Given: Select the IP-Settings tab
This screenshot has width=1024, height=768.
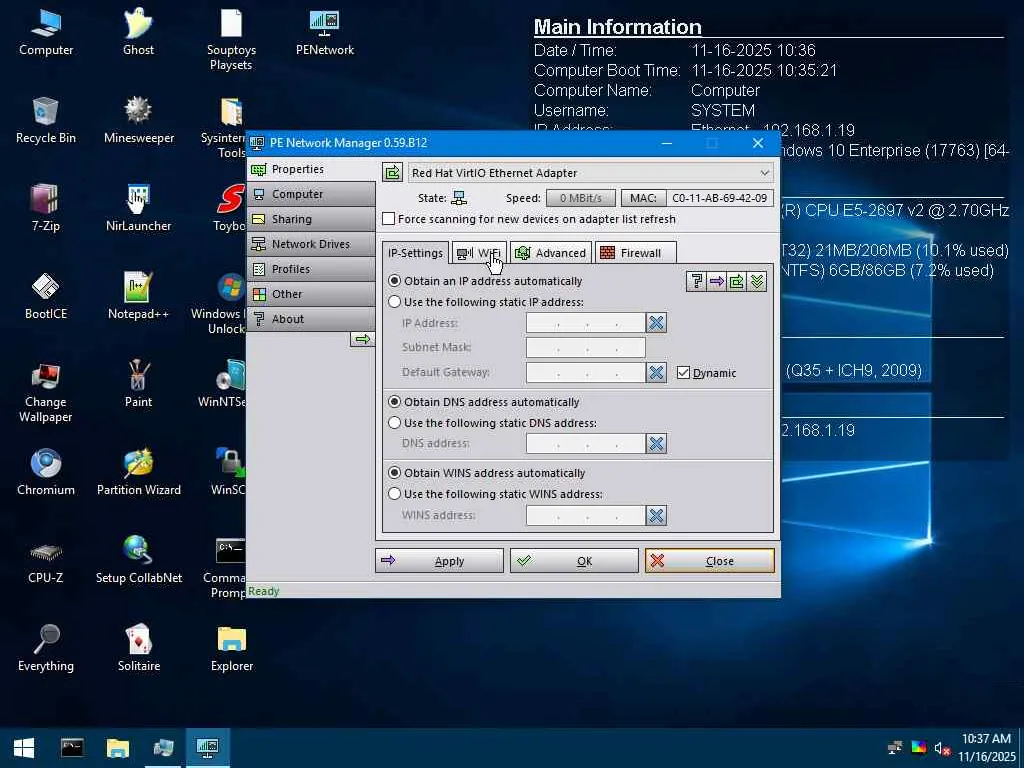Looking at the screenshot, I should [415, 253].
